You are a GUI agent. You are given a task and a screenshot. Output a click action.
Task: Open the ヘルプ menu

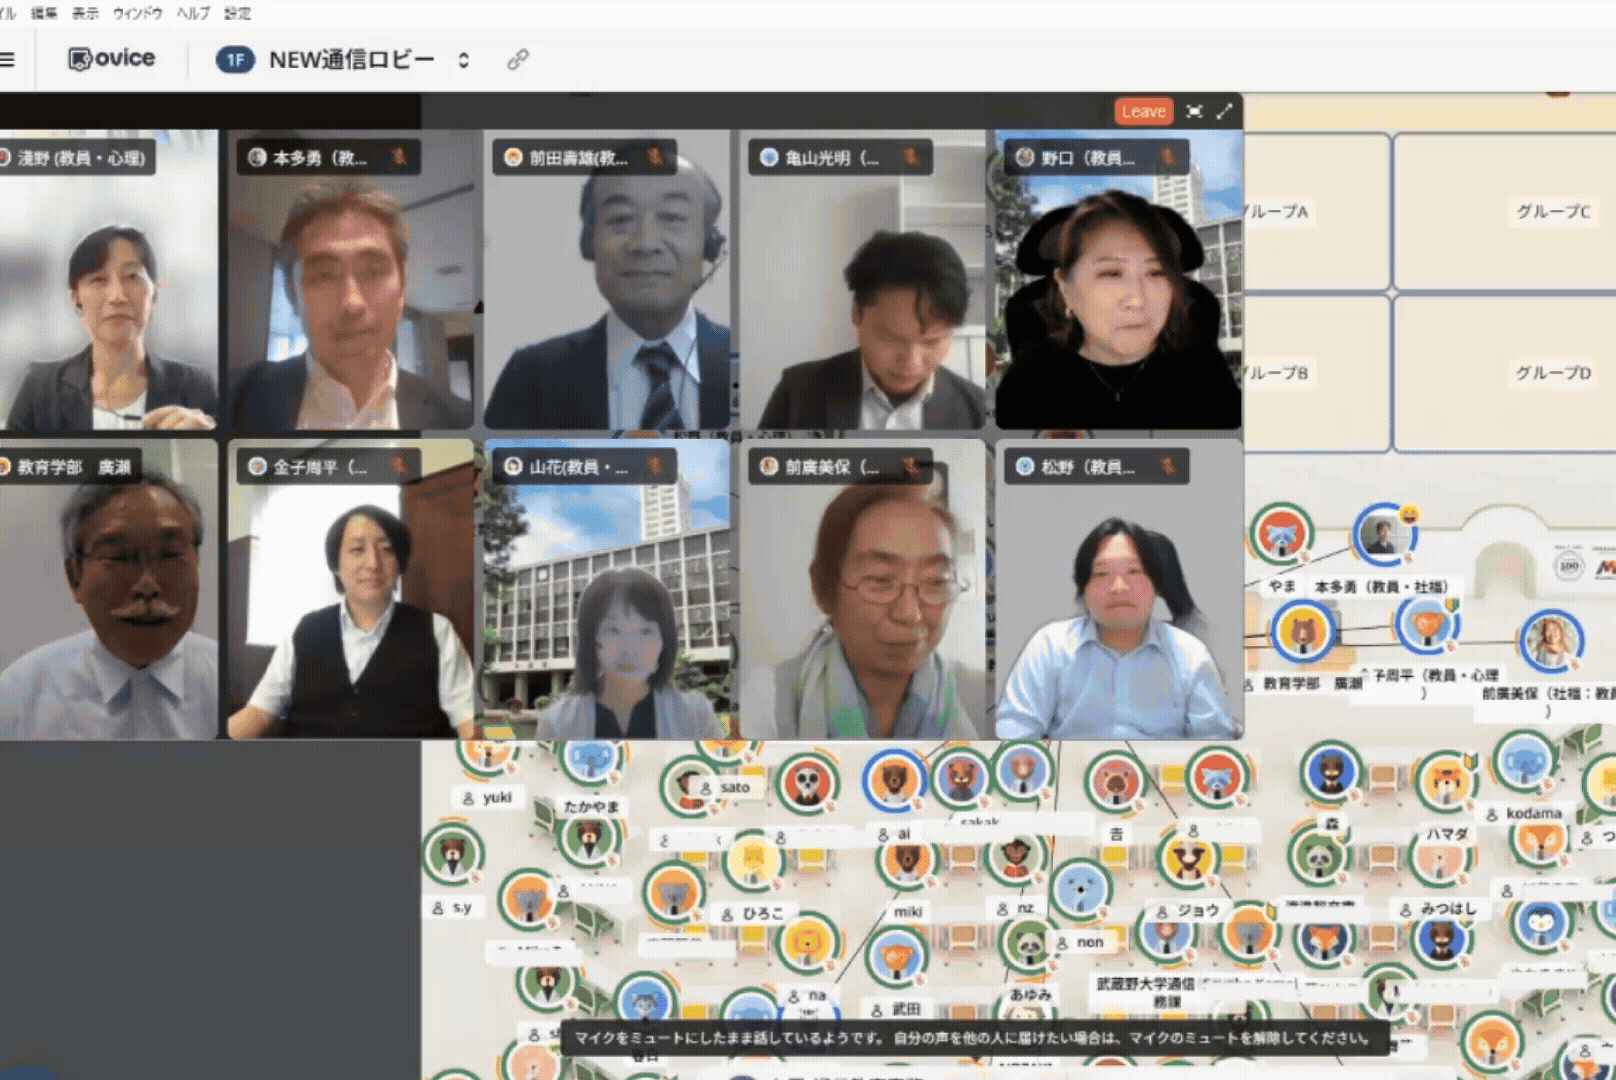[x=193, y=13]
